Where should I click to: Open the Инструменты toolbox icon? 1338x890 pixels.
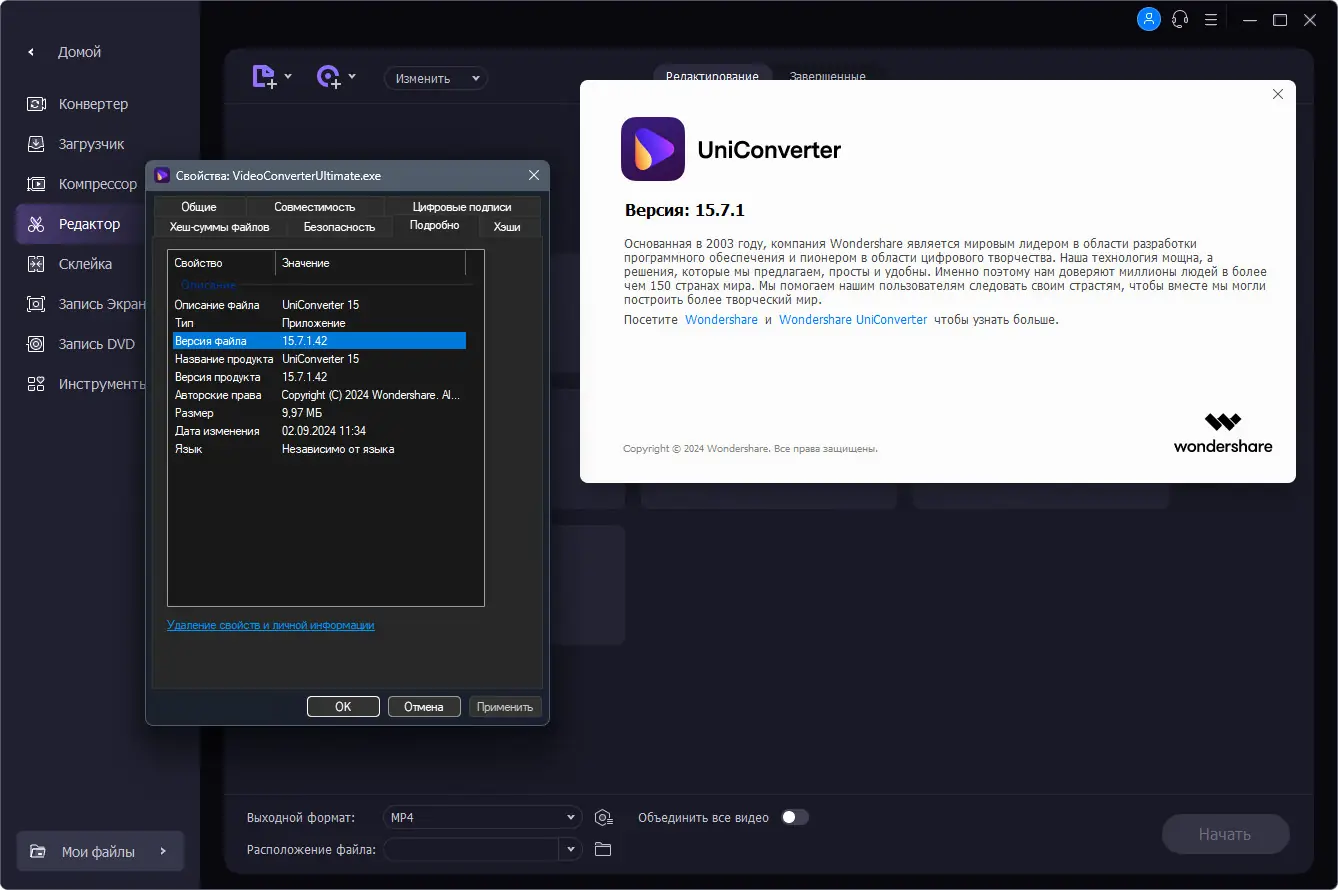36,384
